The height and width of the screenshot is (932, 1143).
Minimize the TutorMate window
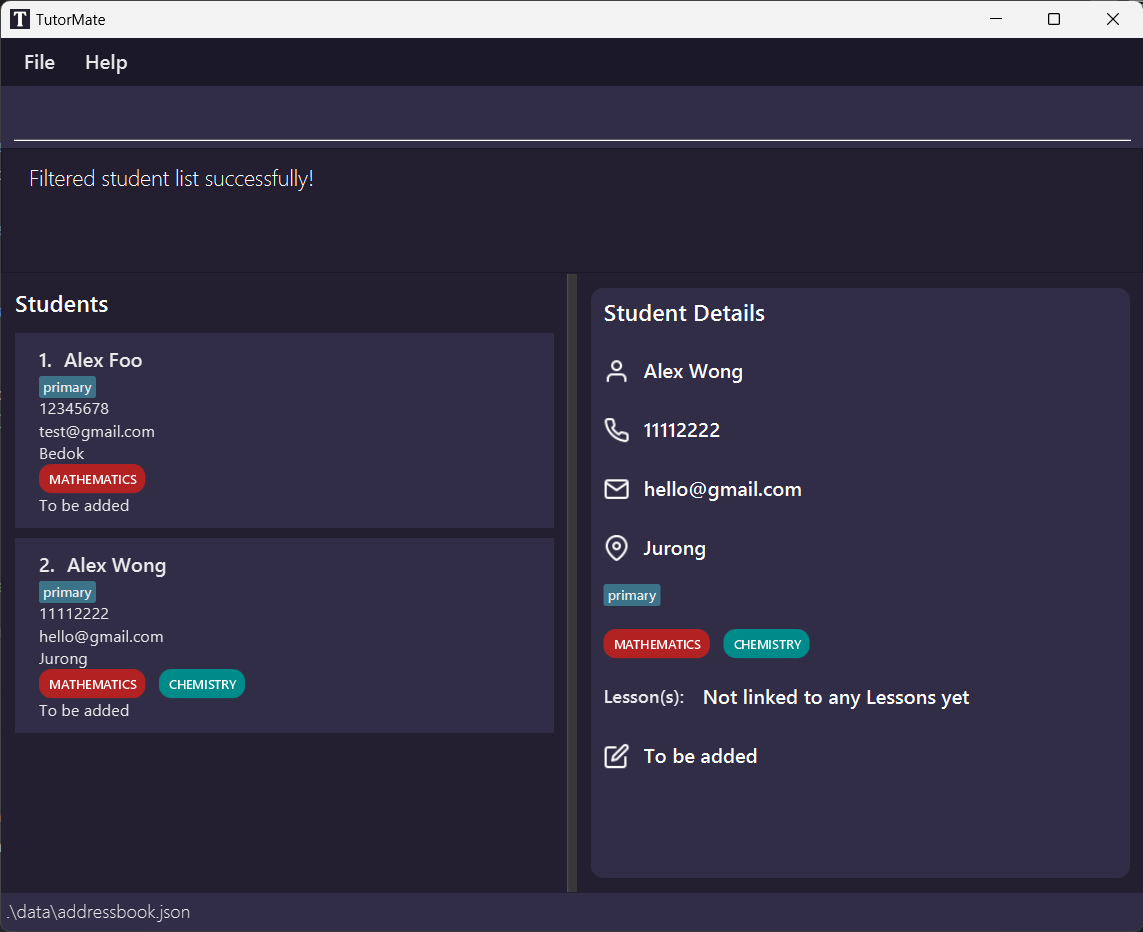pyautogui.click(x=996, y=19)
